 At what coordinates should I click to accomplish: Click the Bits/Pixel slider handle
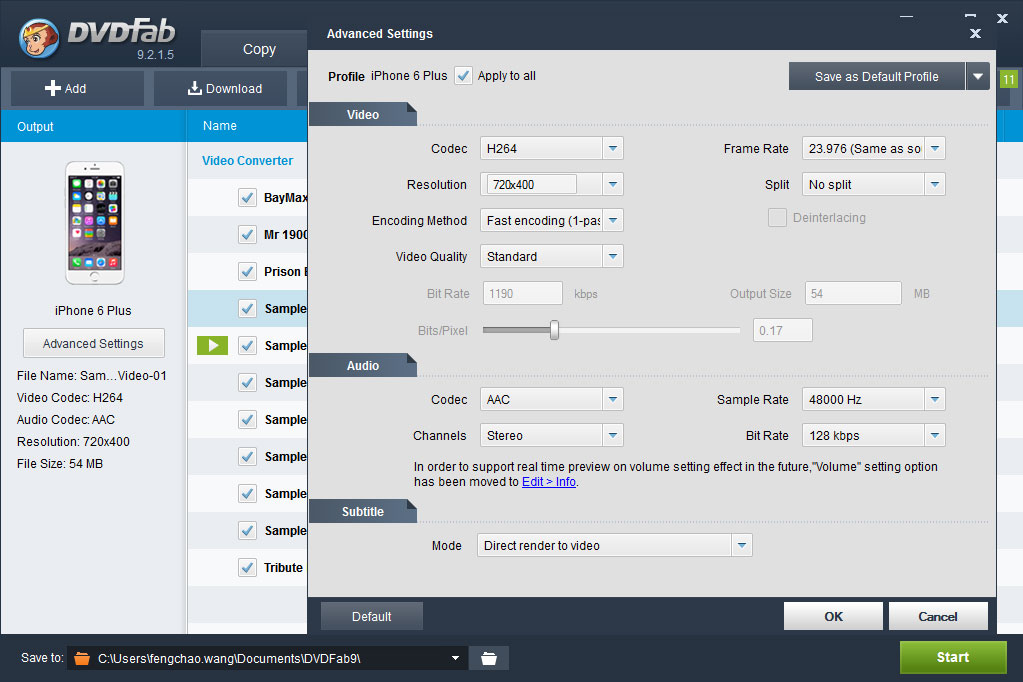554,330
